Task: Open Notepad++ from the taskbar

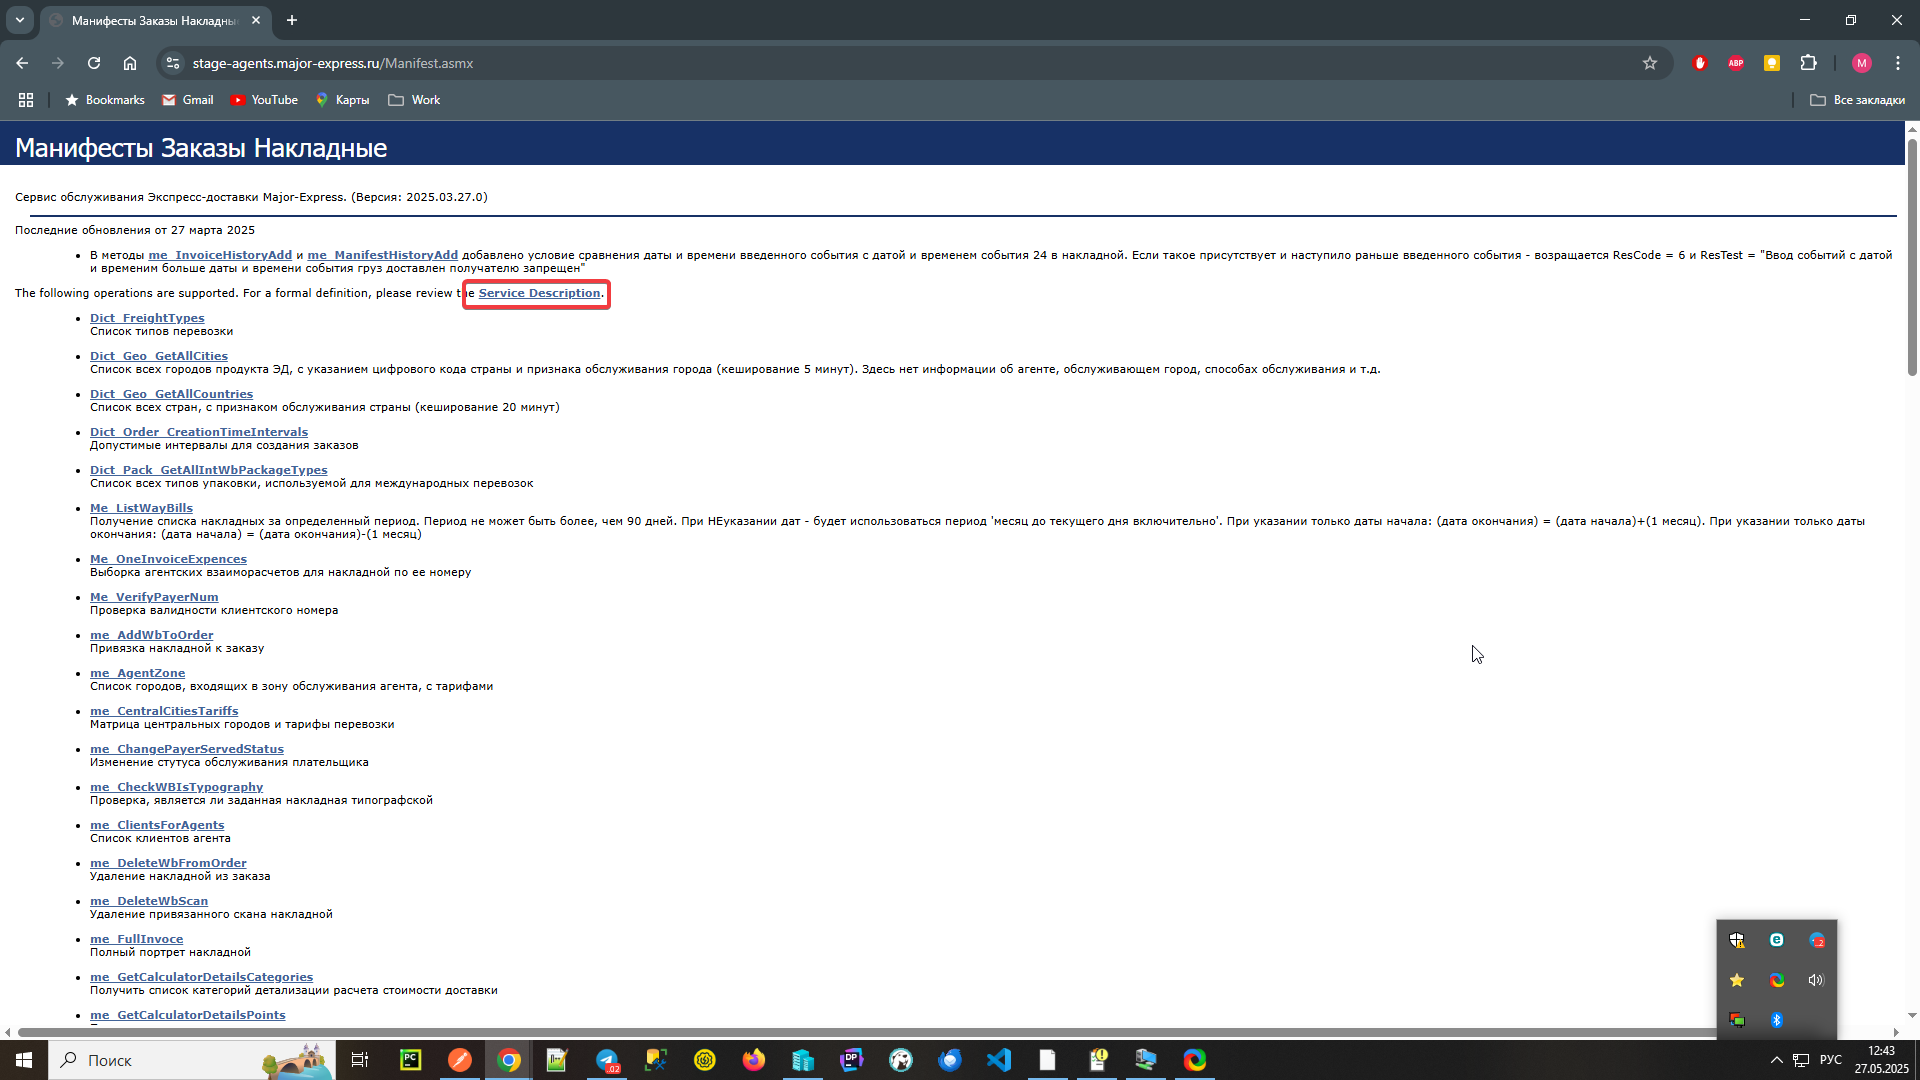Action: point(558,1060)
